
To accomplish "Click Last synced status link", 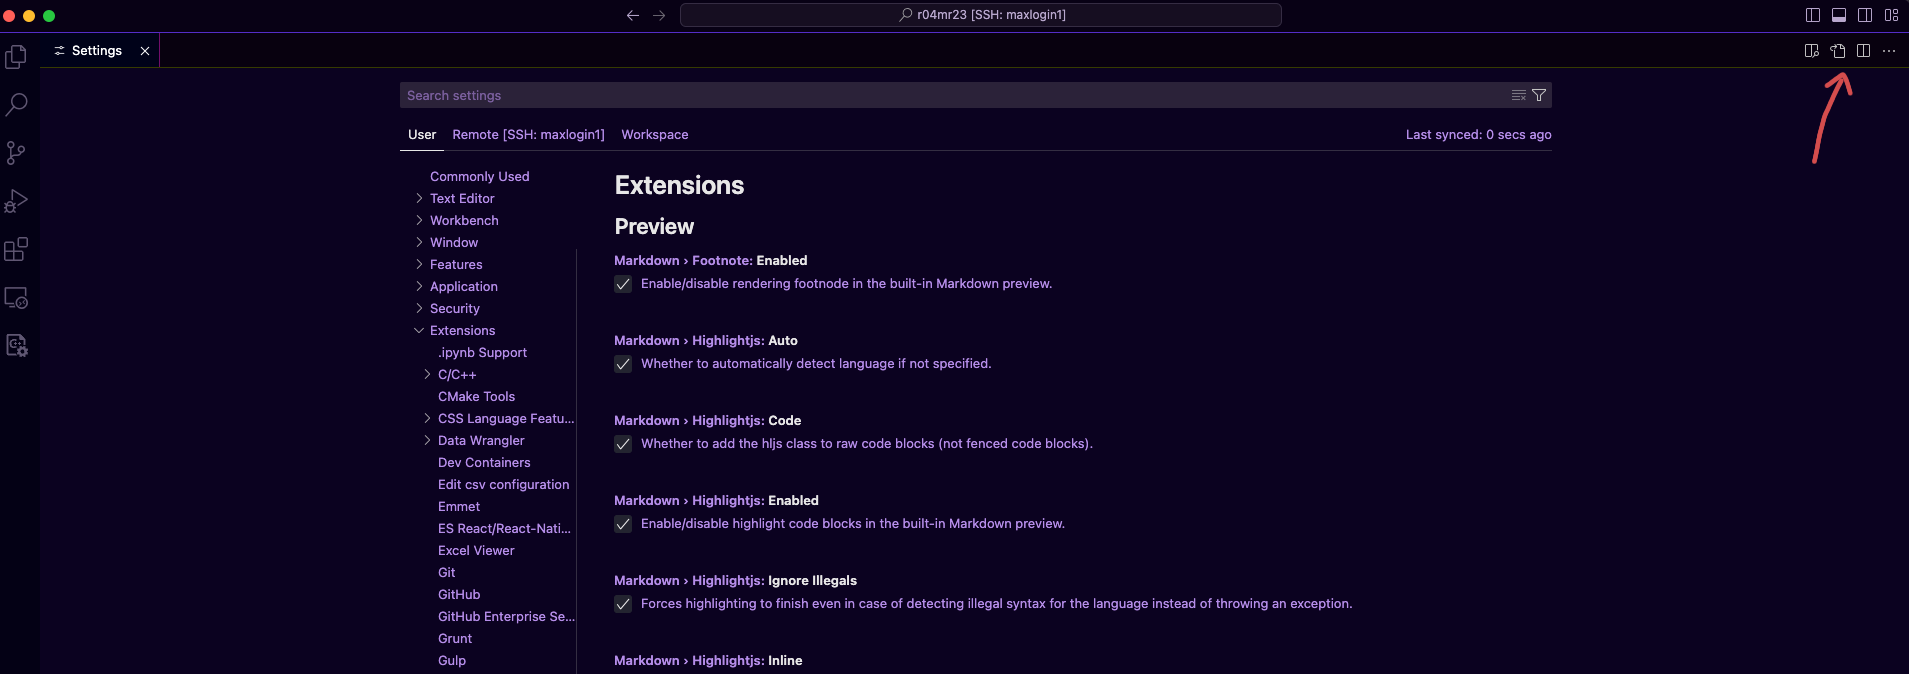I will pos(1478,134).
